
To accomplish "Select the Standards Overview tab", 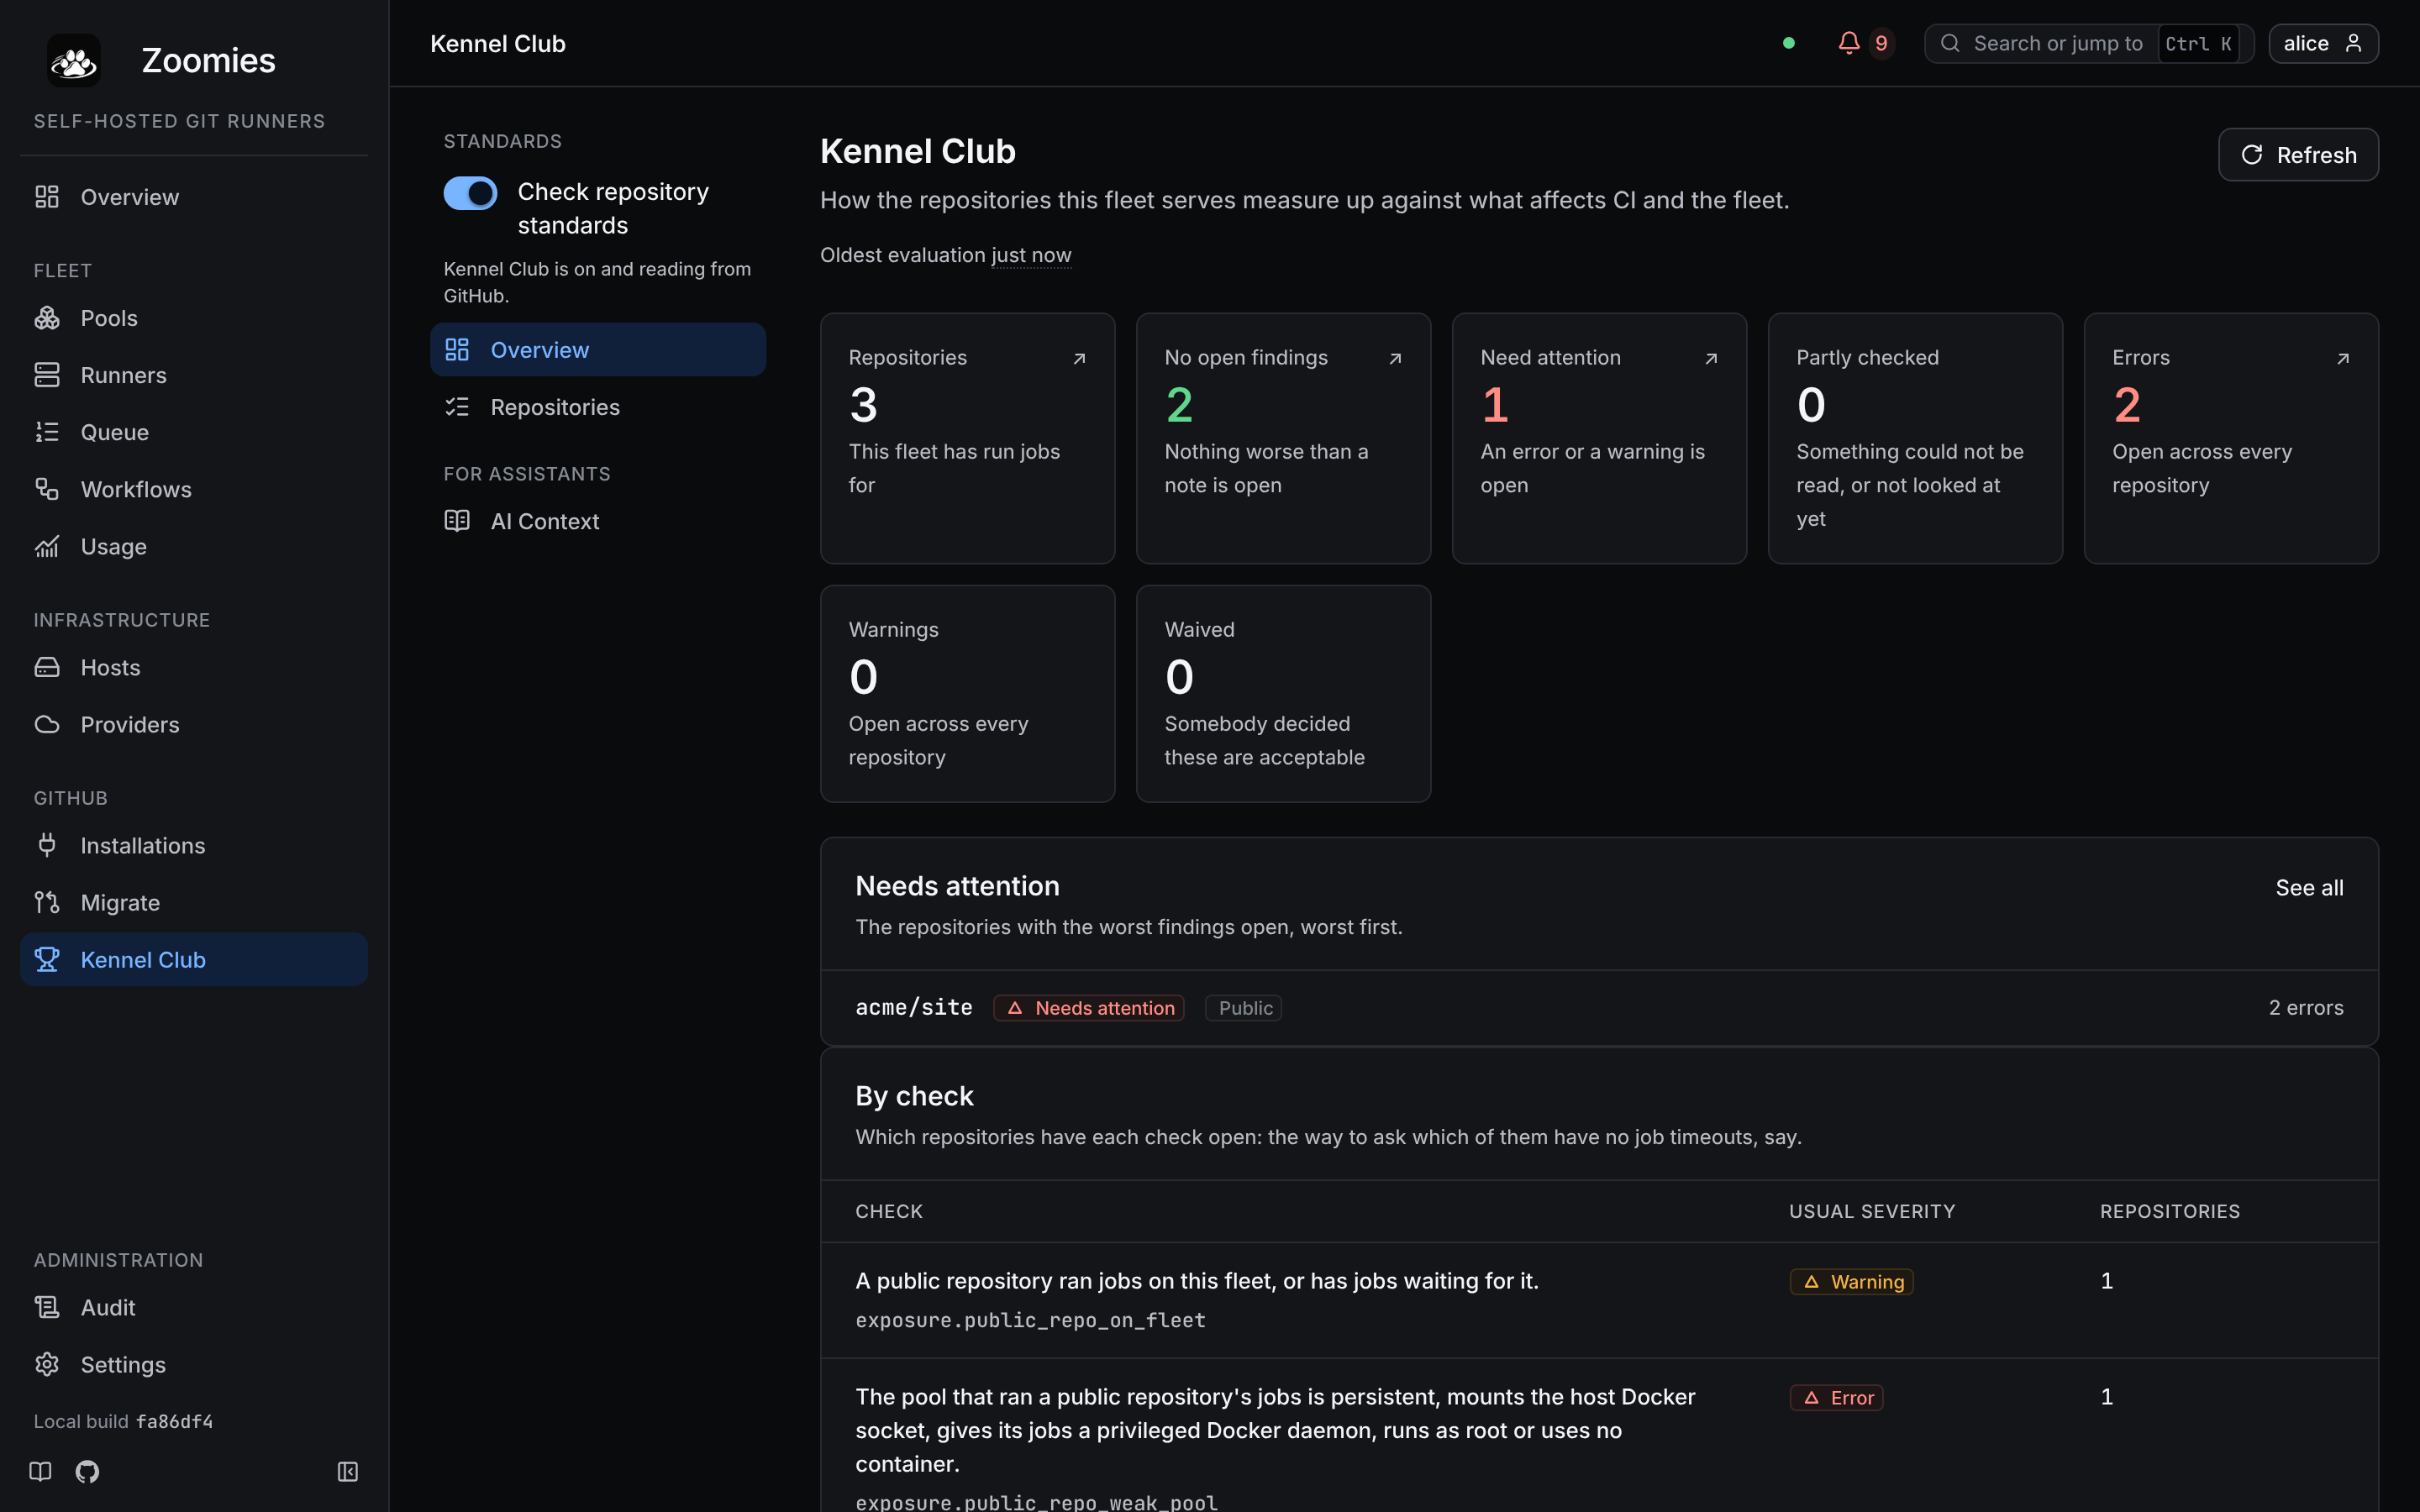I will tap(598, 349).
